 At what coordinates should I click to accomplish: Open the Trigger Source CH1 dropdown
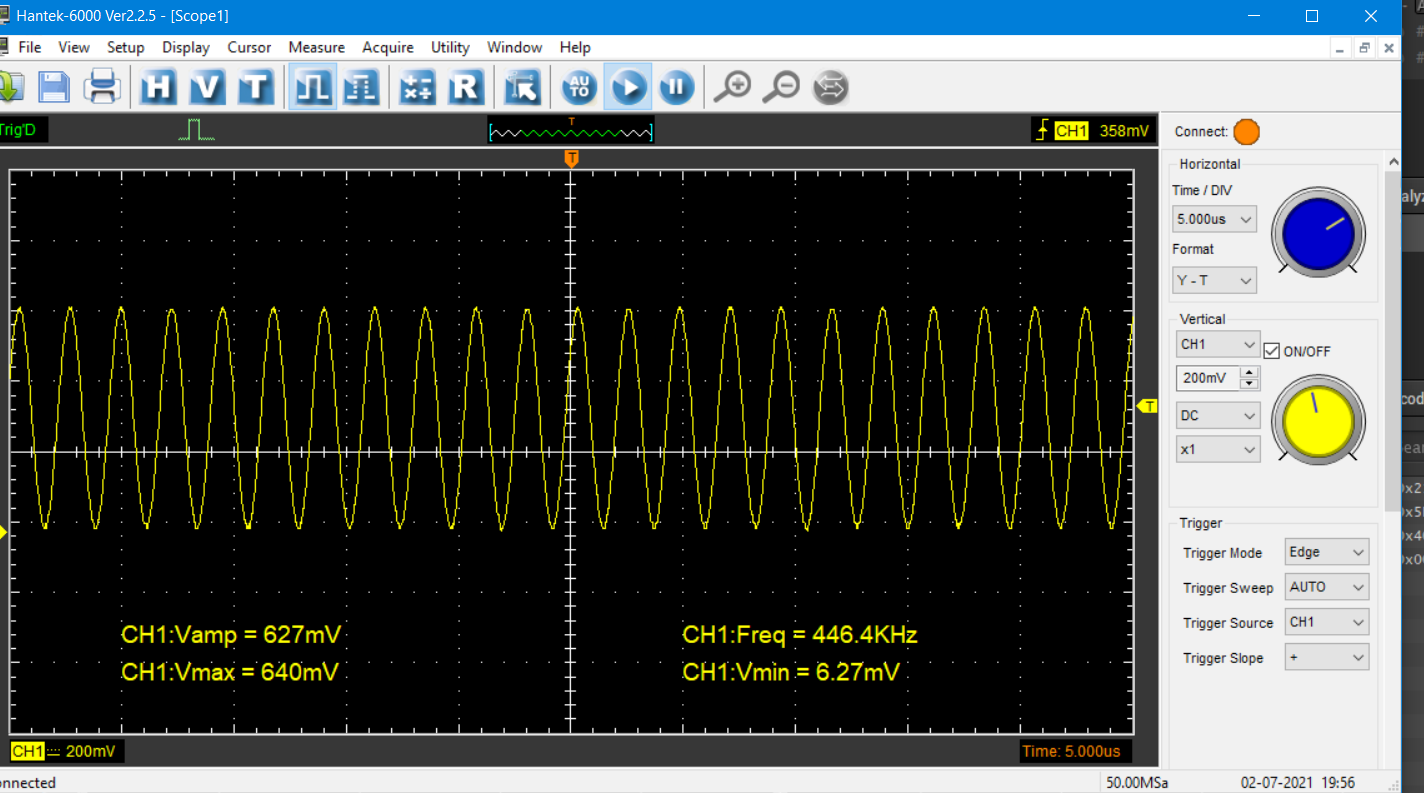[1327, 622]
